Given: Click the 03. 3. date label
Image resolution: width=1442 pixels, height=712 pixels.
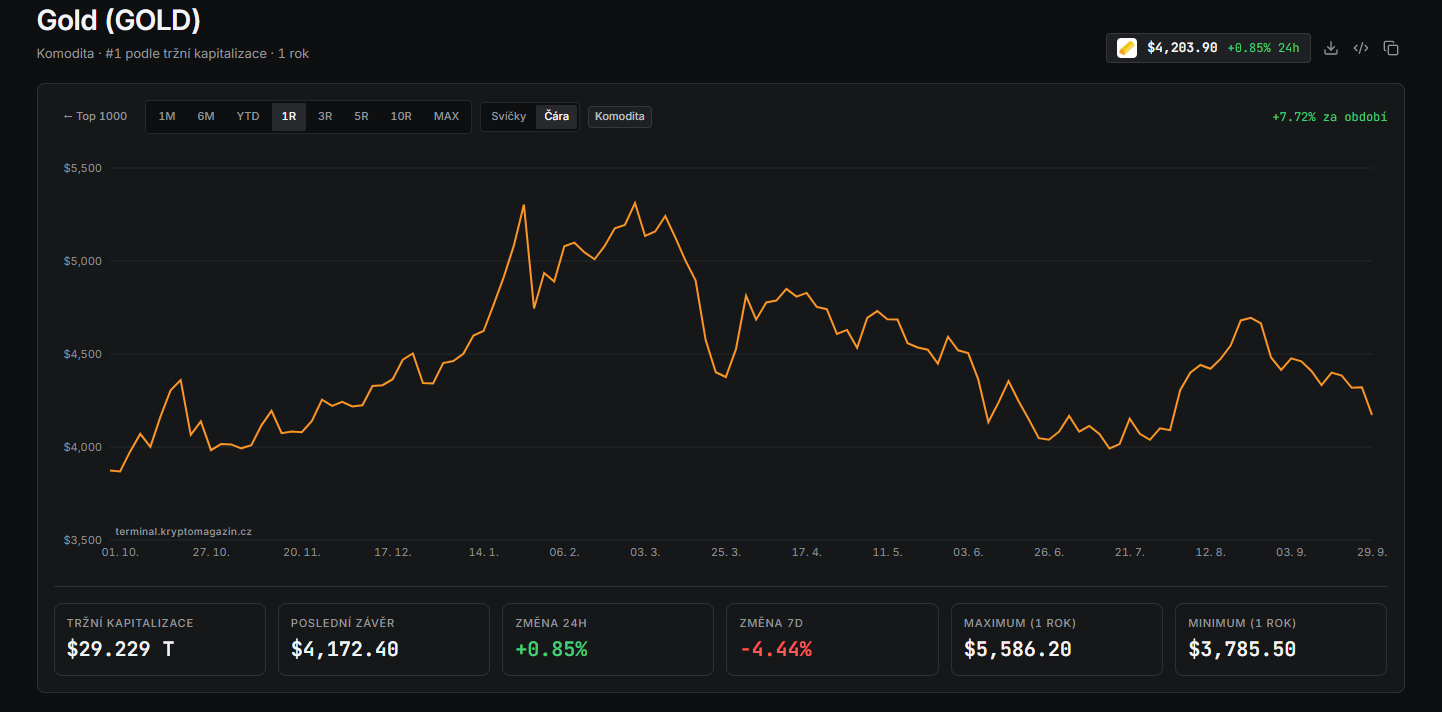Looking at the screenshot, I should point(645,552).
